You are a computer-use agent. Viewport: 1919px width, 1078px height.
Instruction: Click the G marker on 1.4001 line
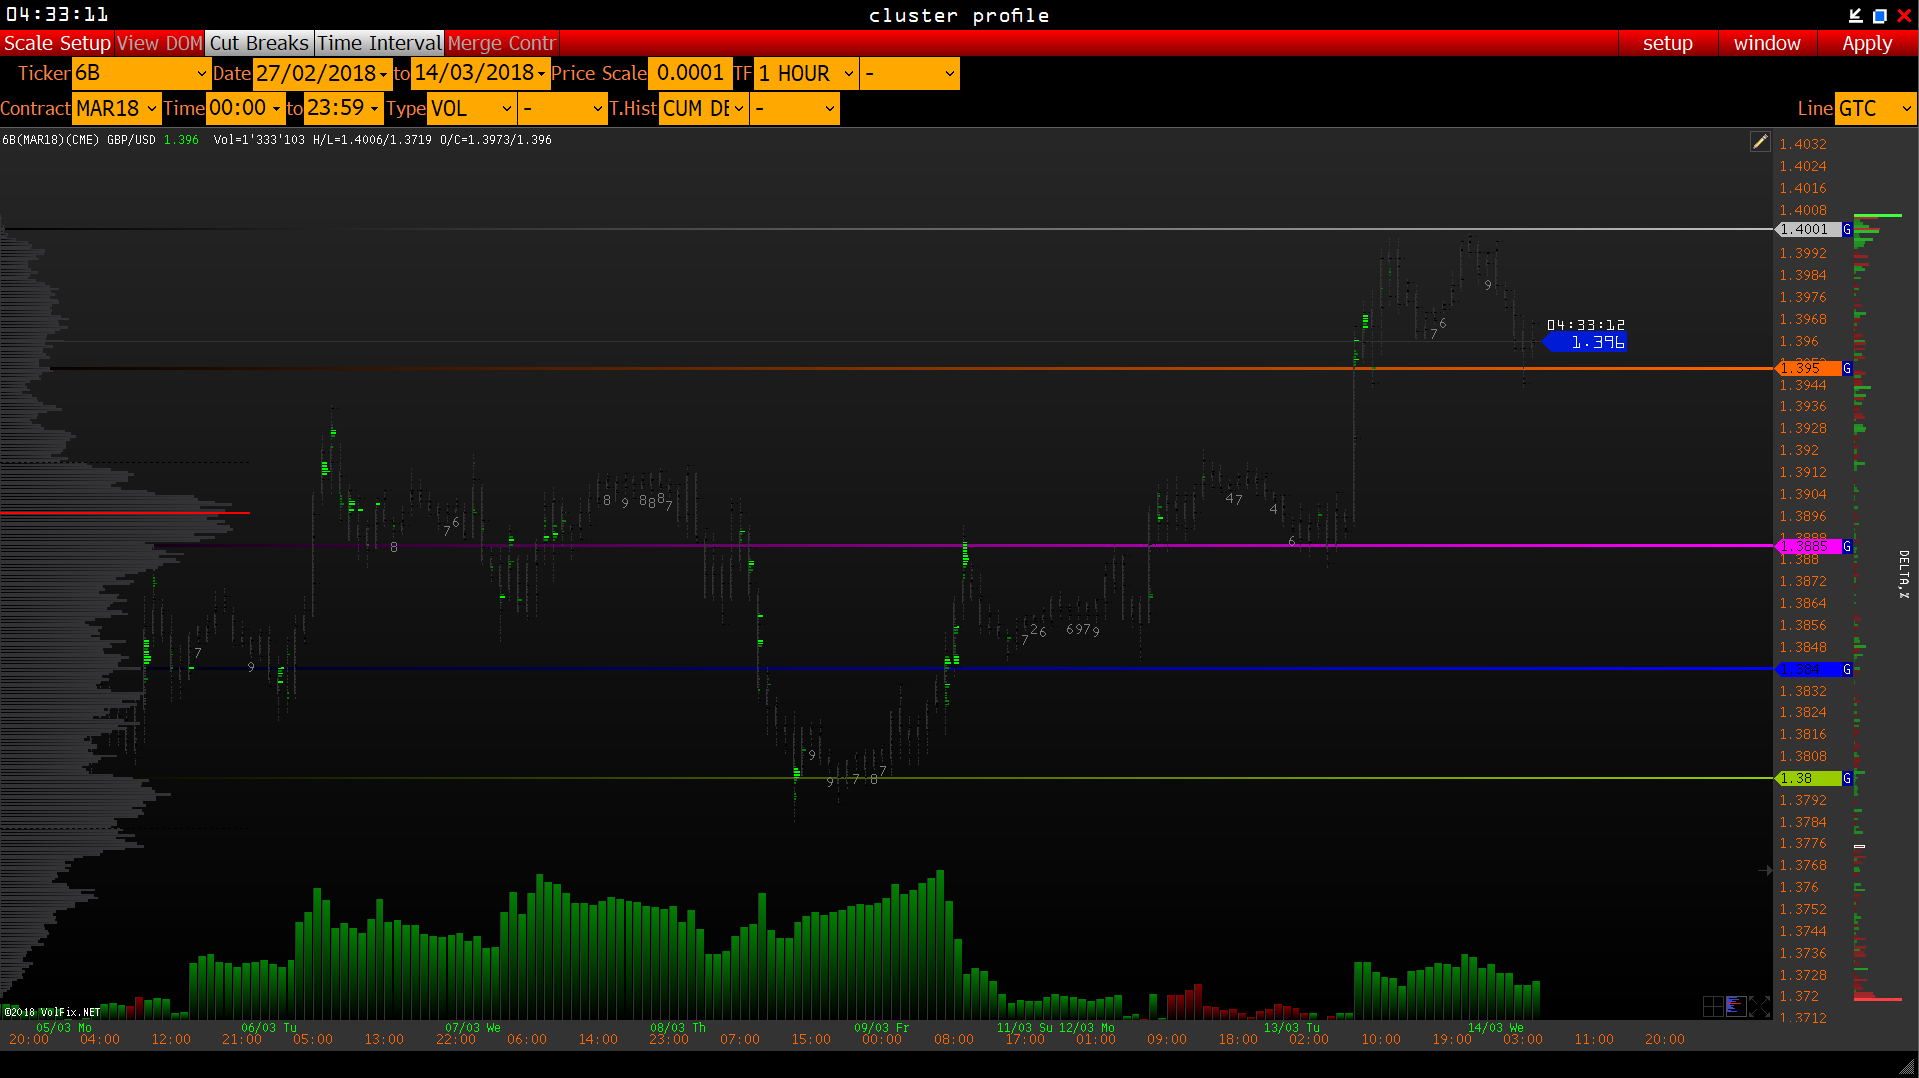click(1847, 230)
